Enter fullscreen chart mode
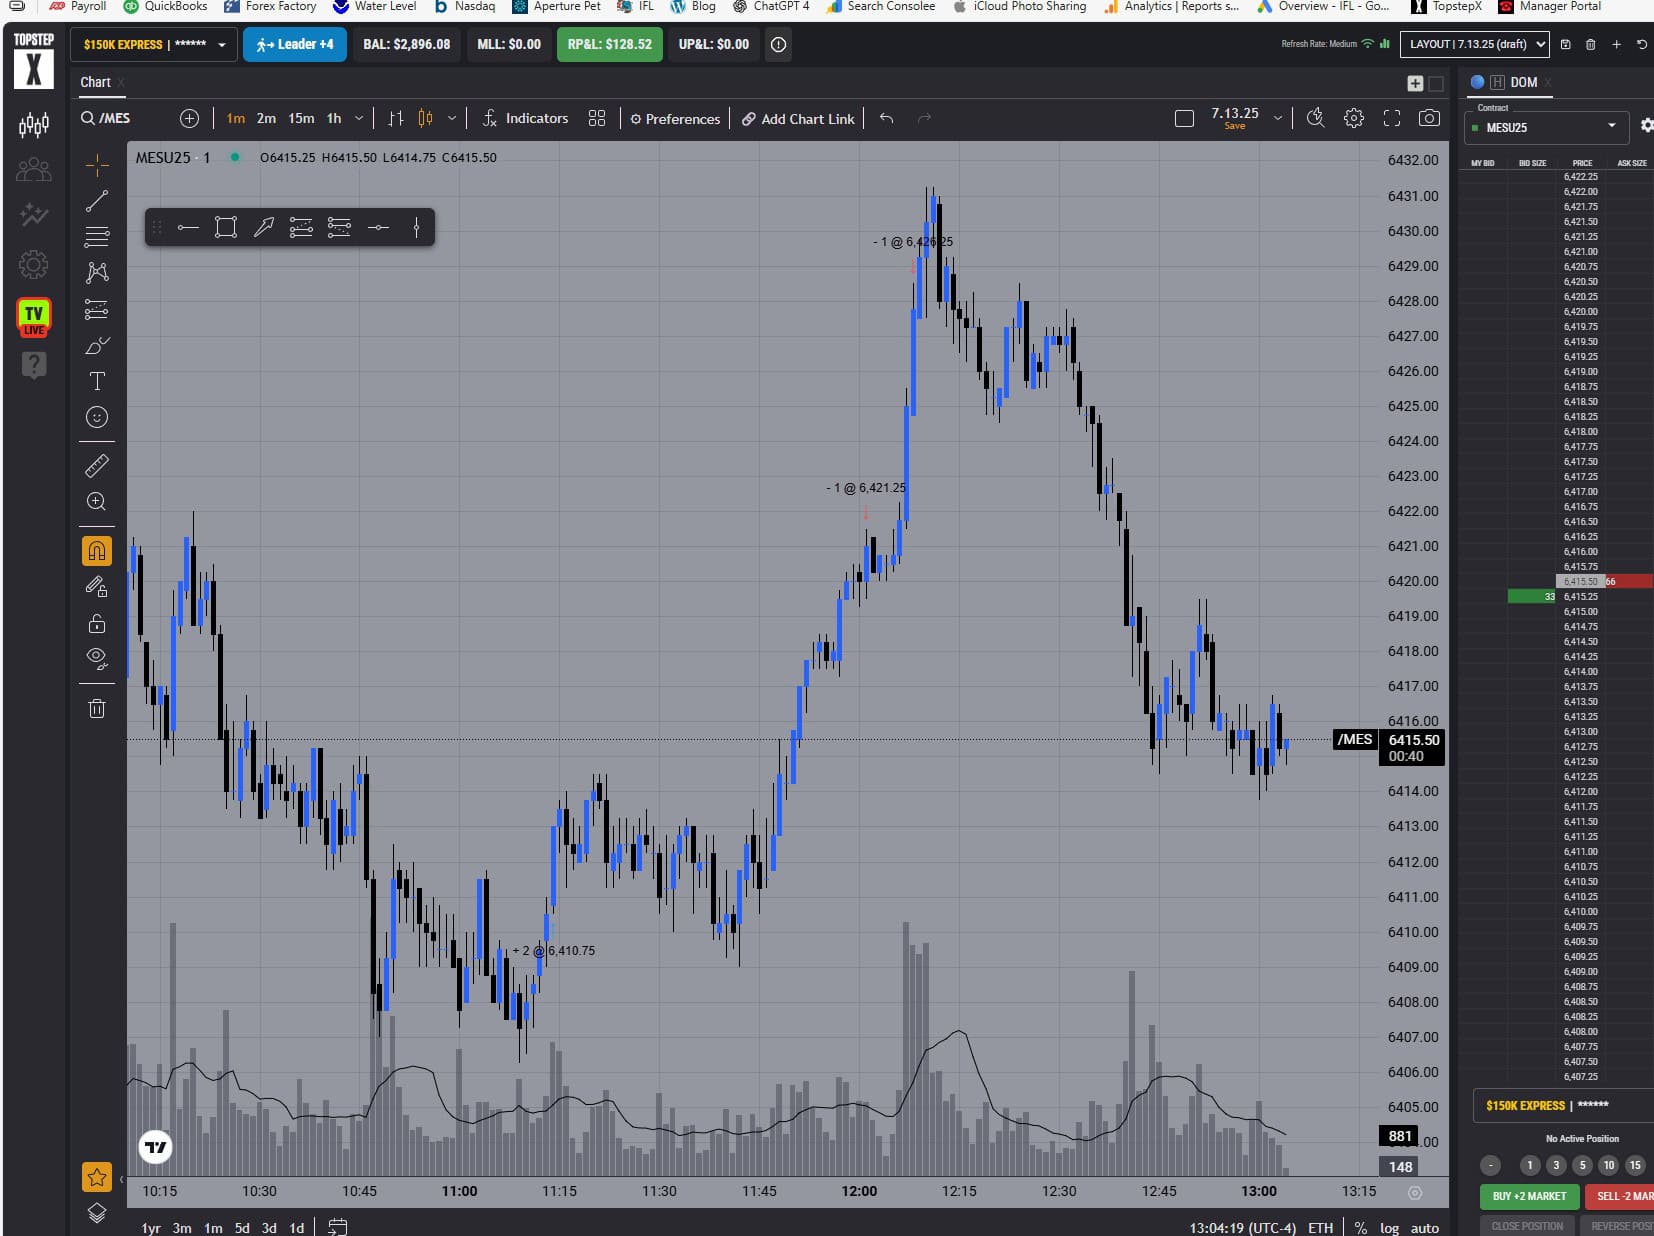 tap(1391, 118)
